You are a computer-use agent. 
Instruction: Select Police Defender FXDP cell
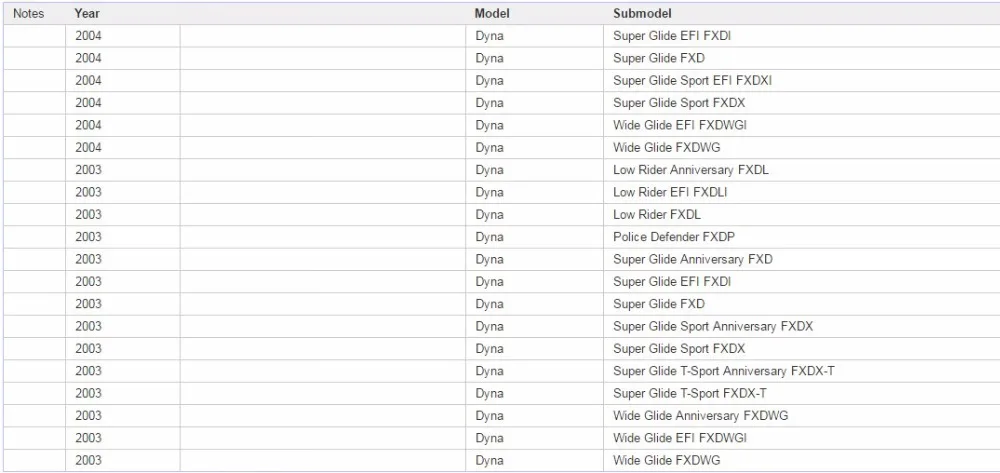pos(674,236)
